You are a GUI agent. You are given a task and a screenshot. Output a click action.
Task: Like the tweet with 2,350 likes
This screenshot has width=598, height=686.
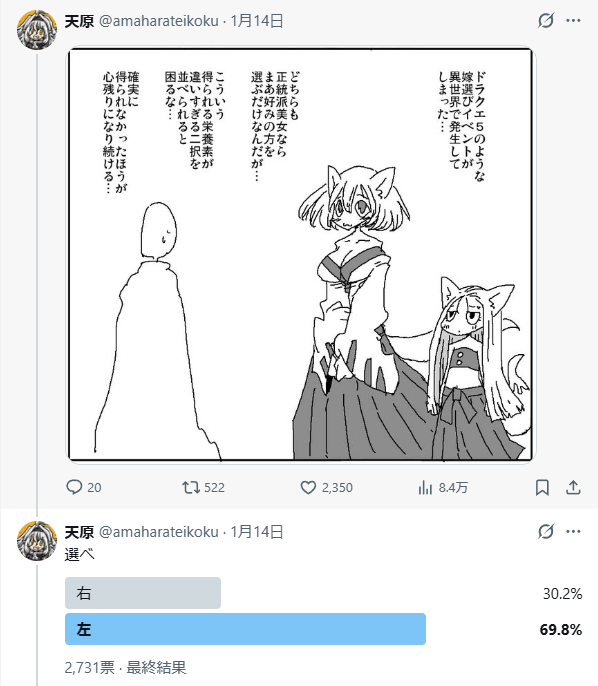pyautogui.click(x=308, y=487)
